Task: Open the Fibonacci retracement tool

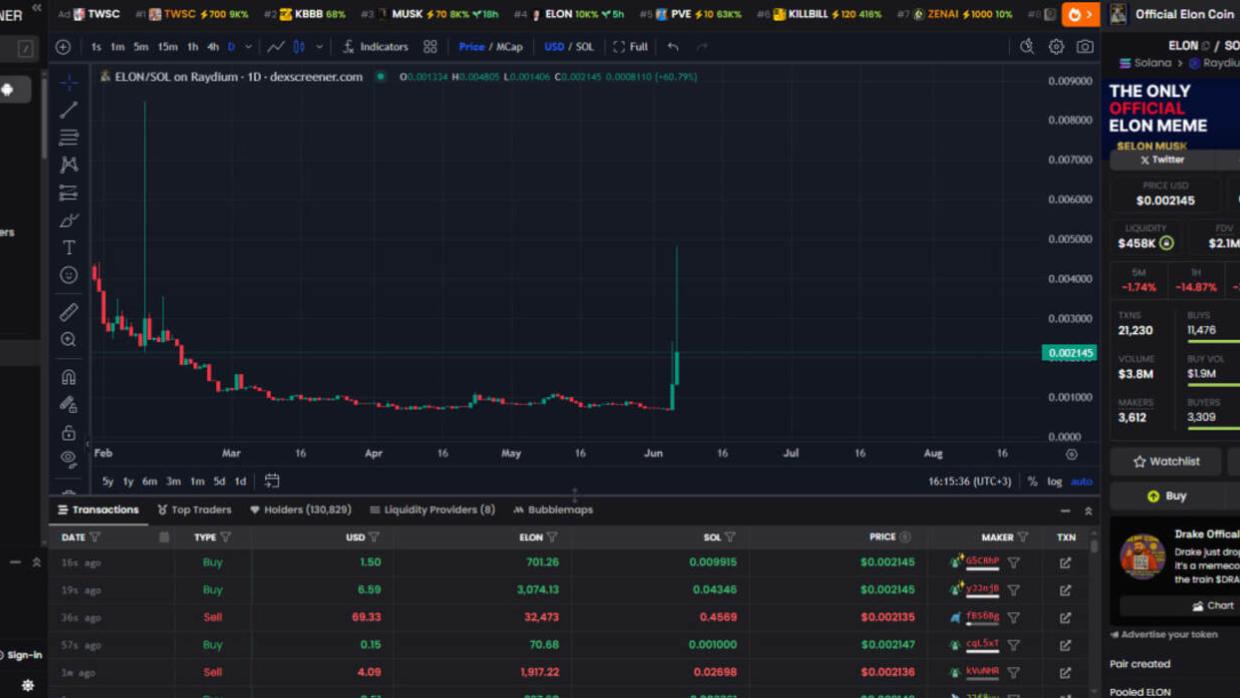Action: pos(68,137)
